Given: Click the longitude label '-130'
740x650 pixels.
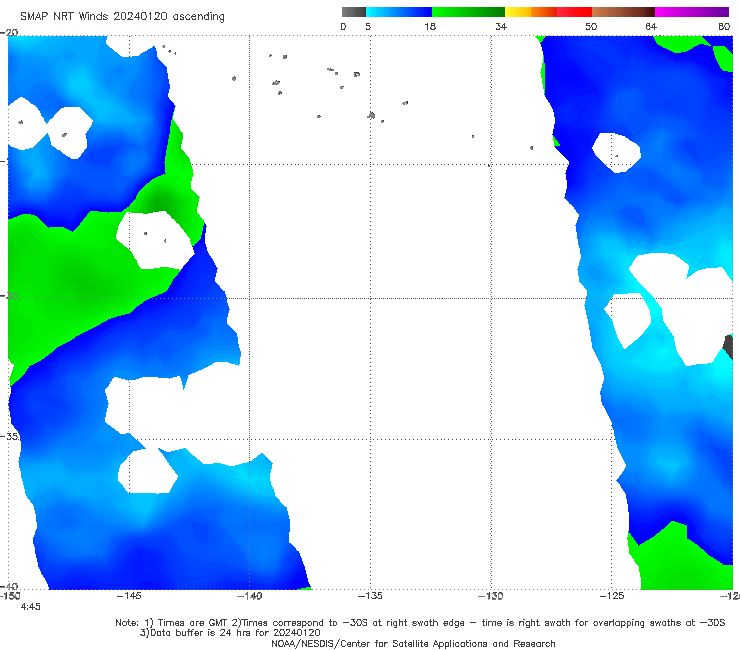Looking at the screenshot, I should [491, 596].
